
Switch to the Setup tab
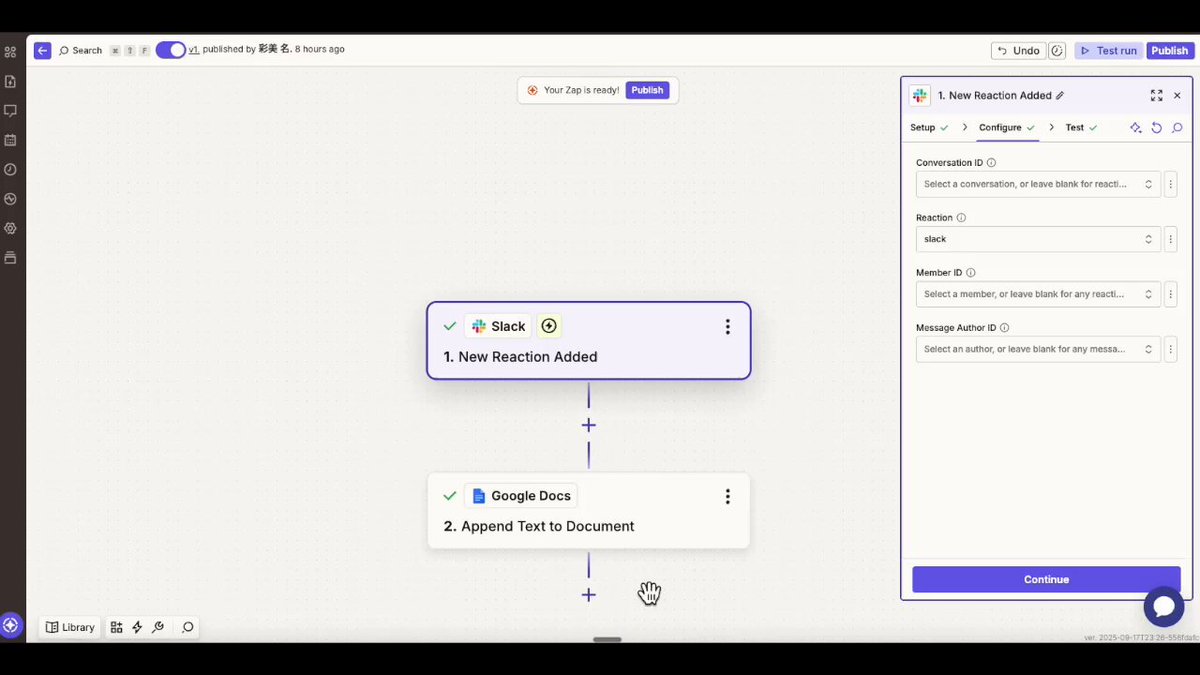[x=929, y=128]
